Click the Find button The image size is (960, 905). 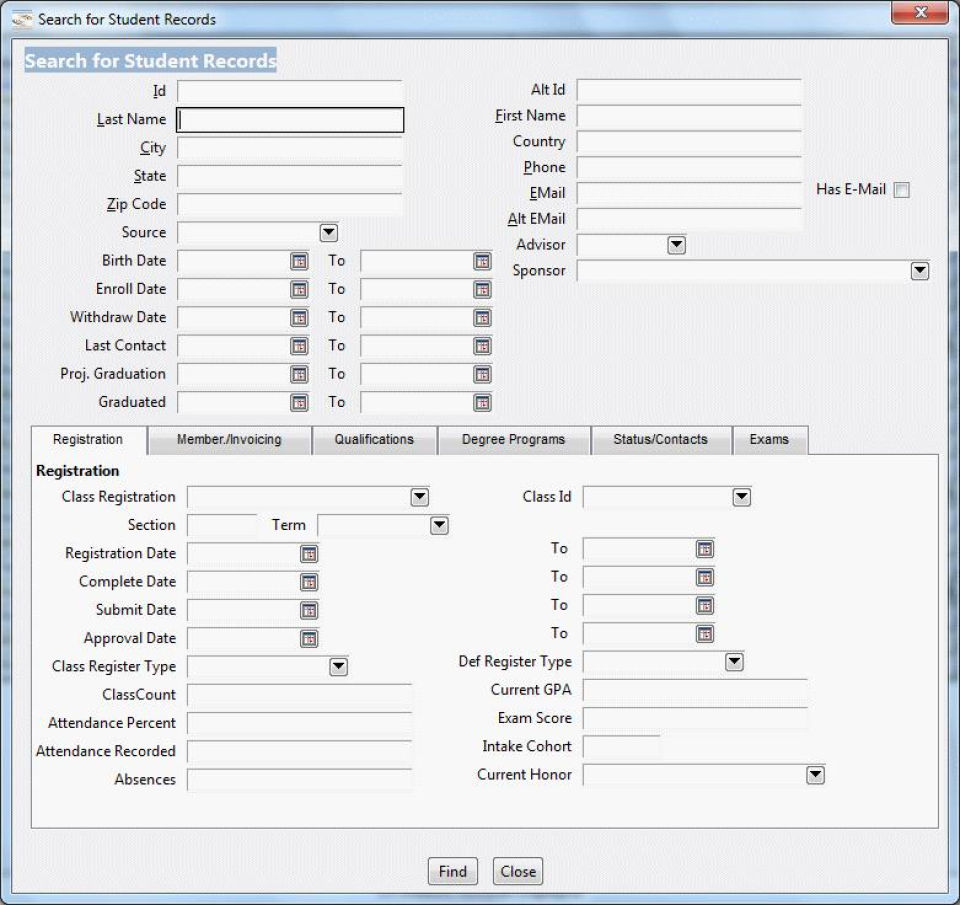tap(452, 871)
